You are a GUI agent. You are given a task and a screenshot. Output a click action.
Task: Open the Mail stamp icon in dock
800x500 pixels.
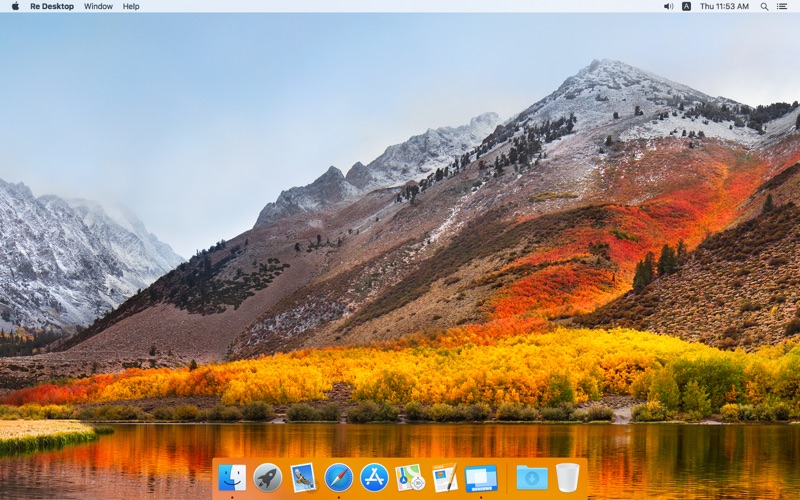click(303, 478)
